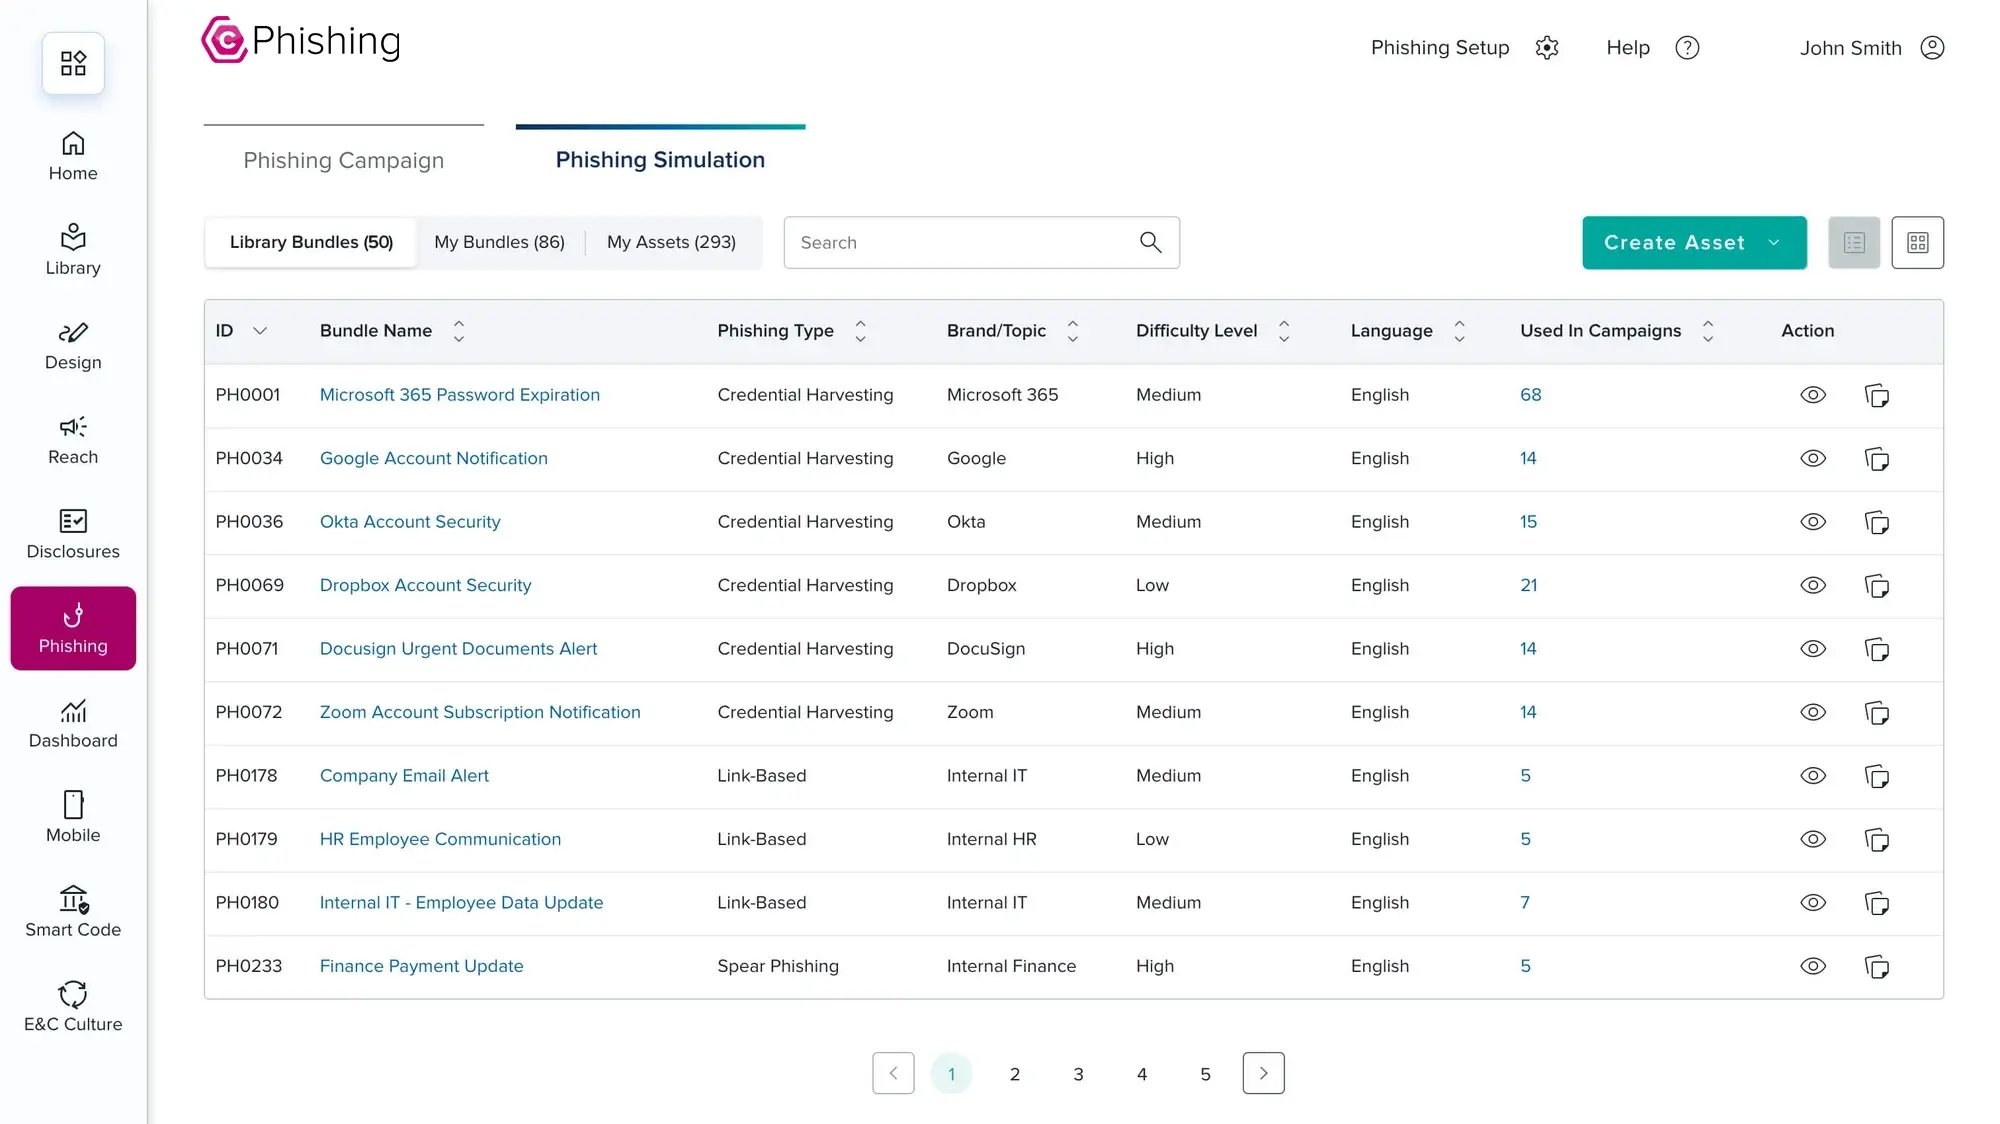This screenshot has height=1124, width=2000.
Task: Sort the table by Difficulty Level
Action: click(x=1284, y=330)
